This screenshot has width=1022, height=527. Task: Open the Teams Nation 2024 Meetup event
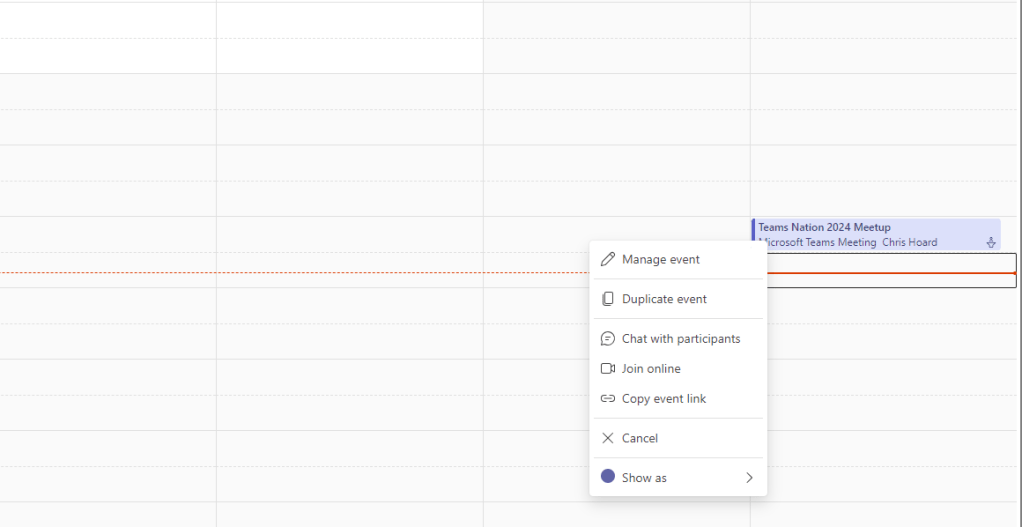tap(824, 228)
